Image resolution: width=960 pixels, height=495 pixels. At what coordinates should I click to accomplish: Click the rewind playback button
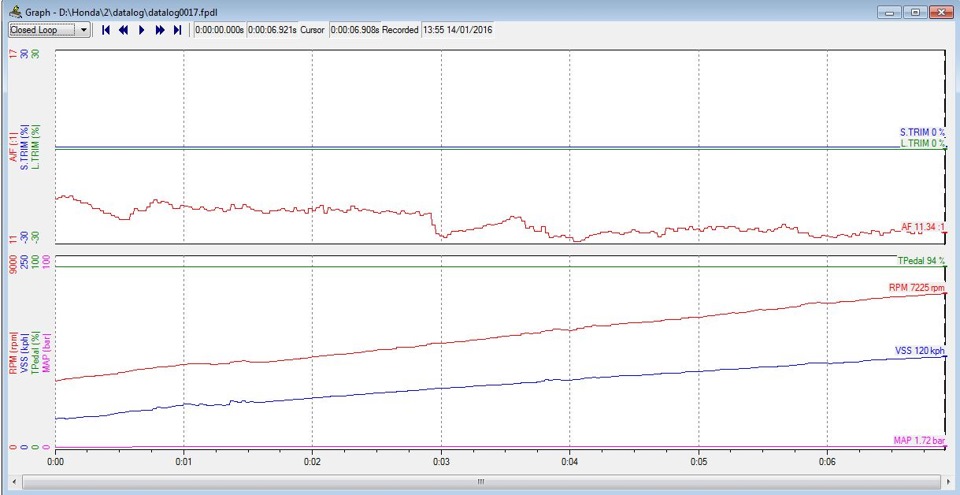pyautogui.click(x=124, y=29)
